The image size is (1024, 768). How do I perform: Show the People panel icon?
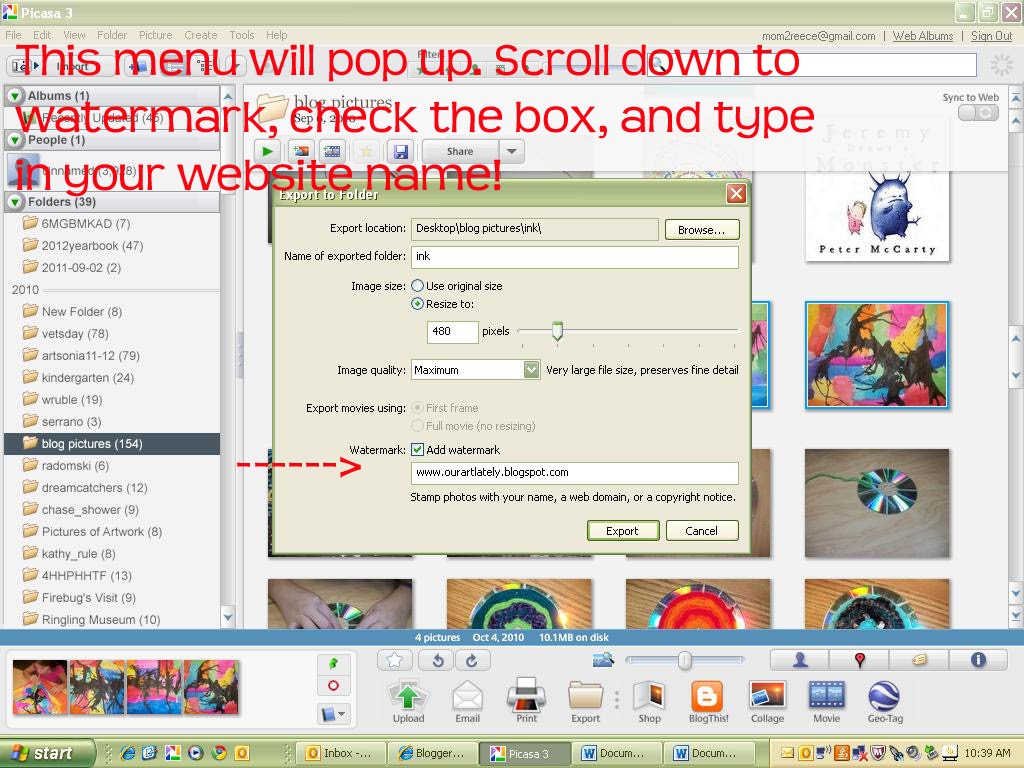[800, 660]
